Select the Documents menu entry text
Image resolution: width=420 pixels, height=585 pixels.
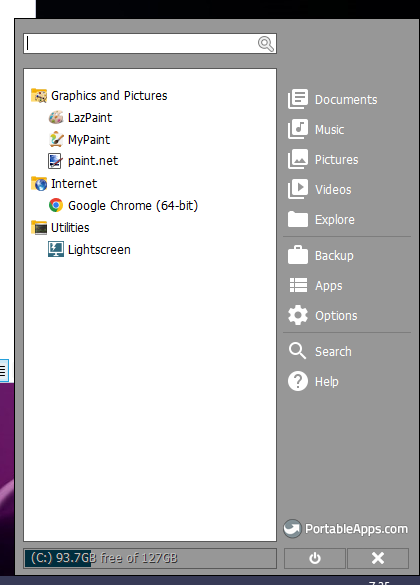[346, 100]
